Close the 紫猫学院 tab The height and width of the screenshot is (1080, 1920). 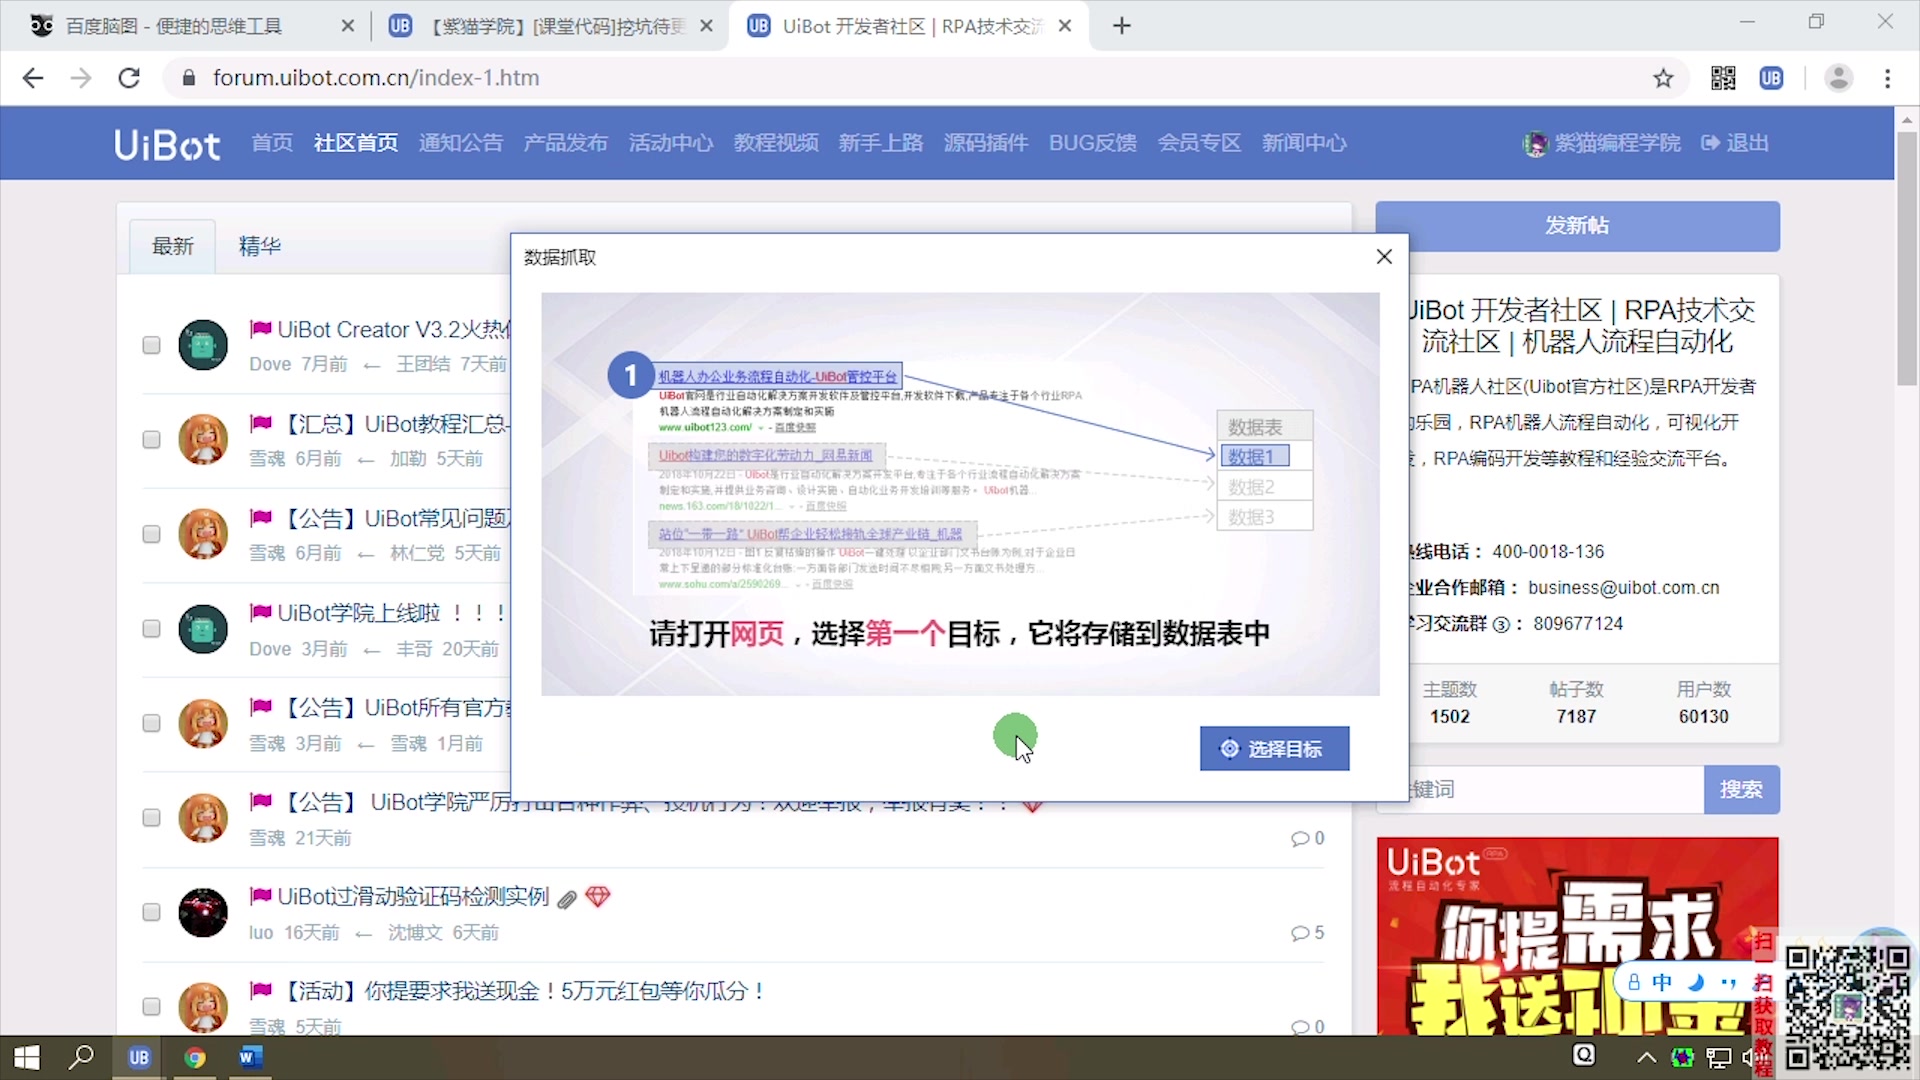coord(707,26)
